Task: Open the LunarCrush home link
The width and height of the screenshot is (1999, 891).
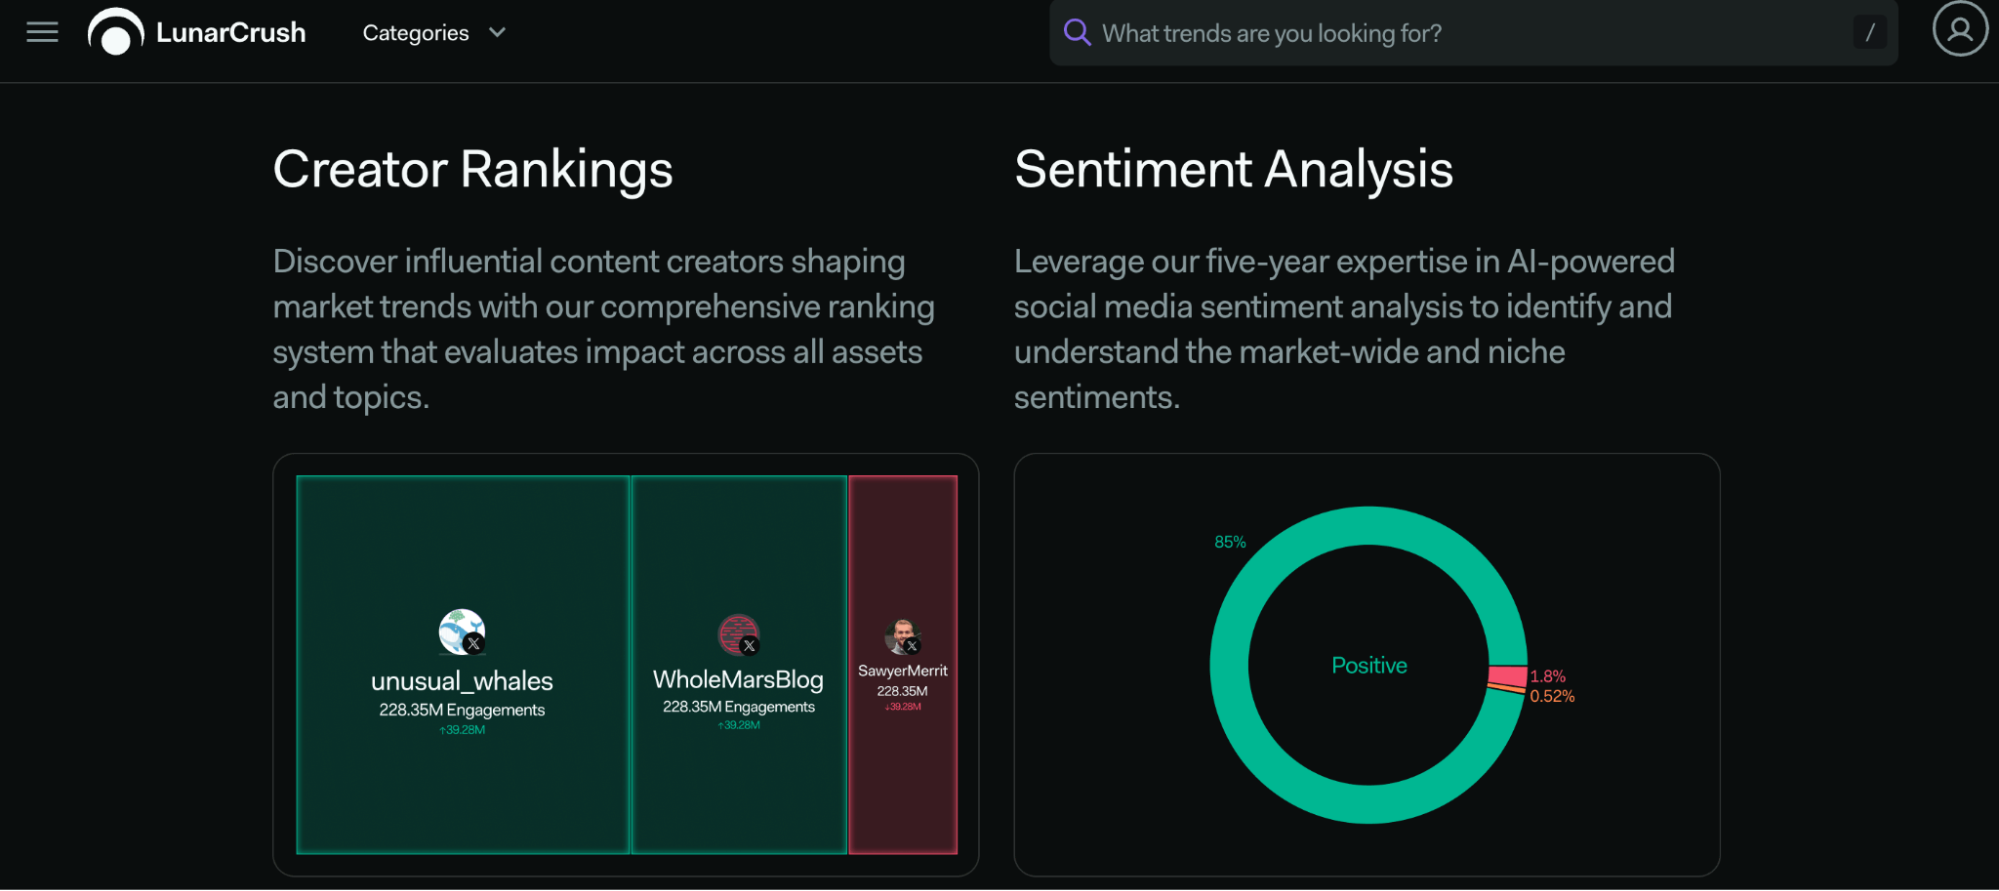Action: (x=197, y=32)
